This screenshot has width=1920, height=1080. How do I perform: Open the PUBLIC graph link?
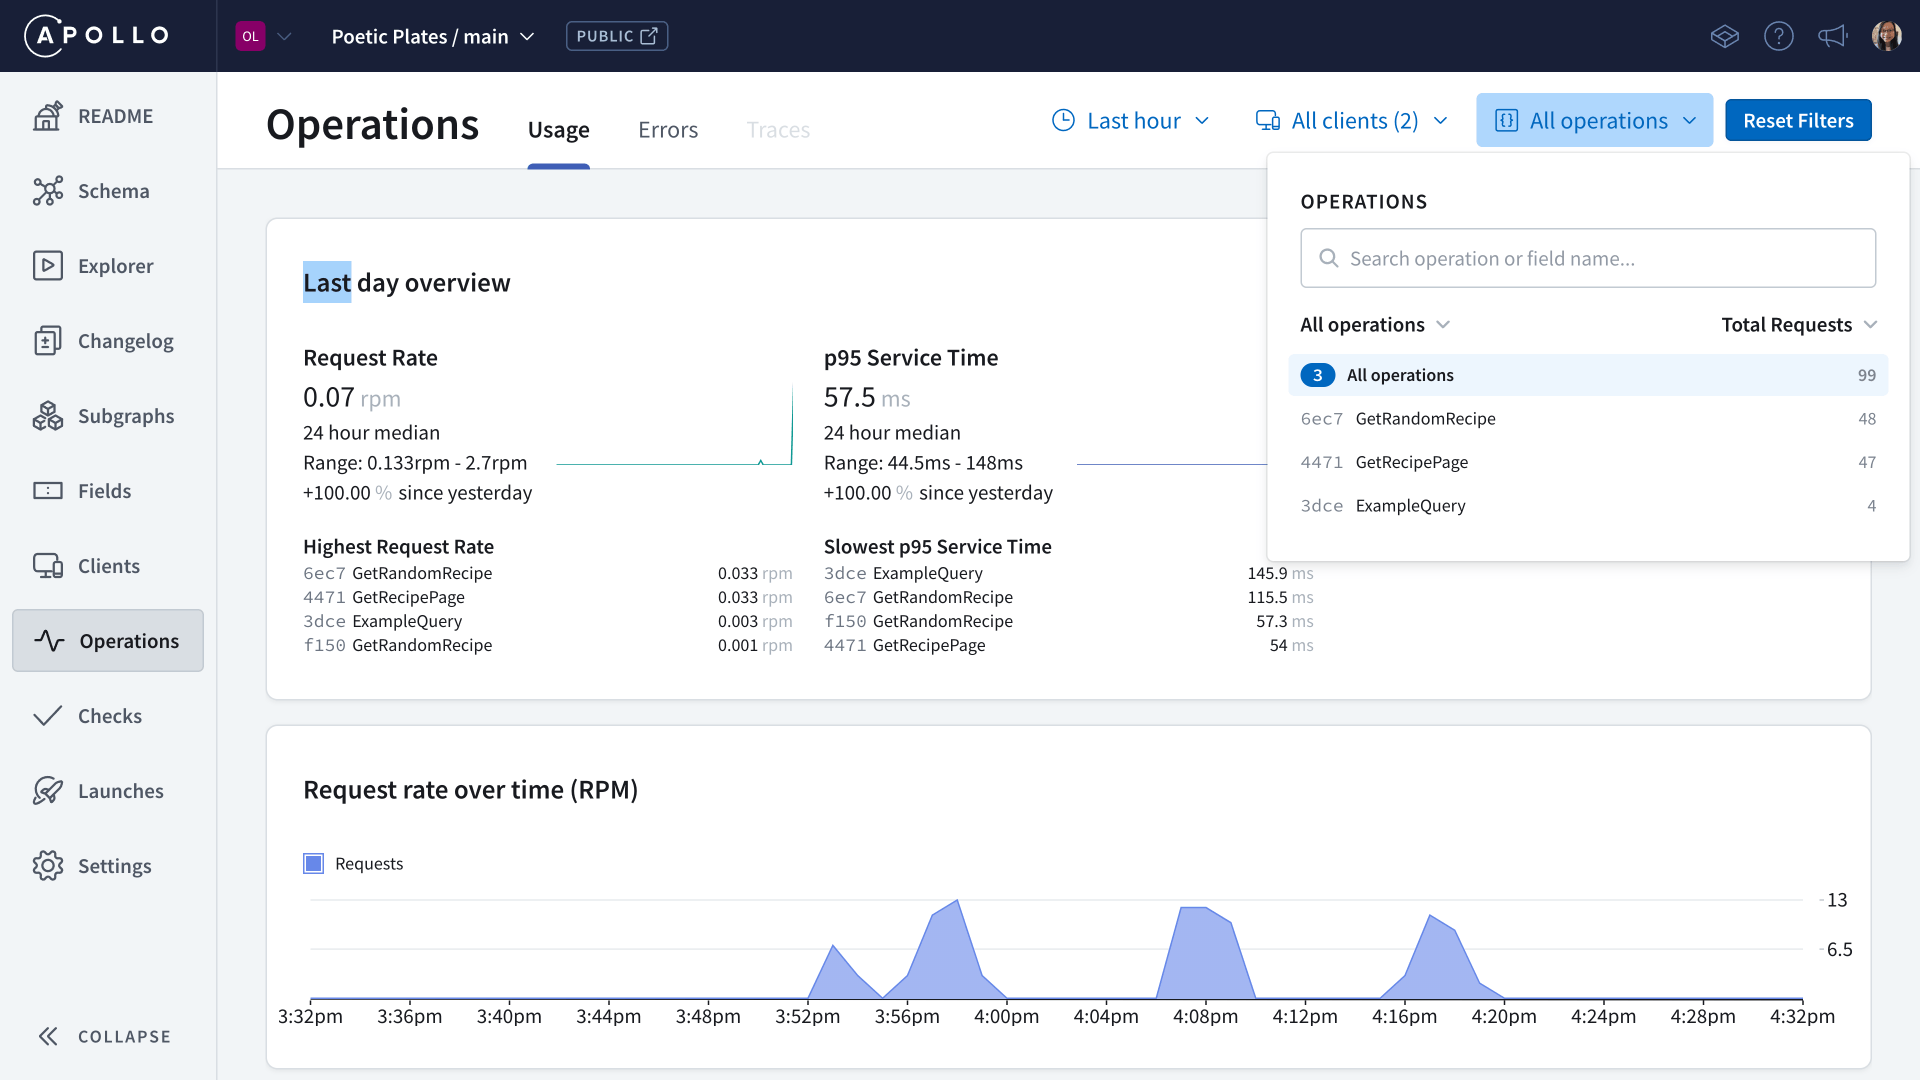pos(616,36)
